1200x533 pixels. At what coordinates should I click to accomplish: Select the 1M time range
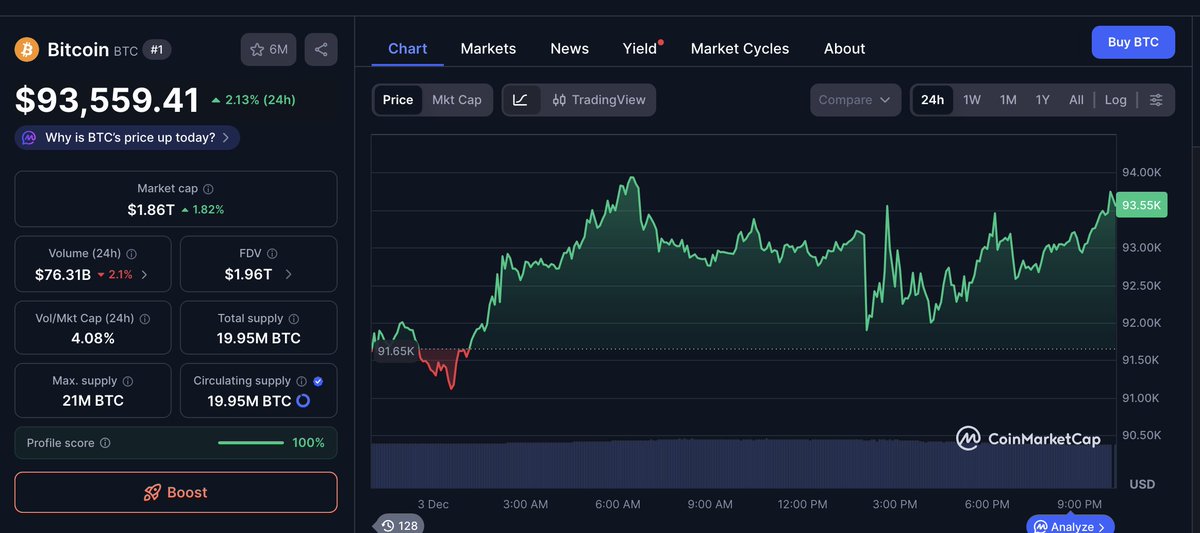pyautogui.click(x=1008, y=100)
